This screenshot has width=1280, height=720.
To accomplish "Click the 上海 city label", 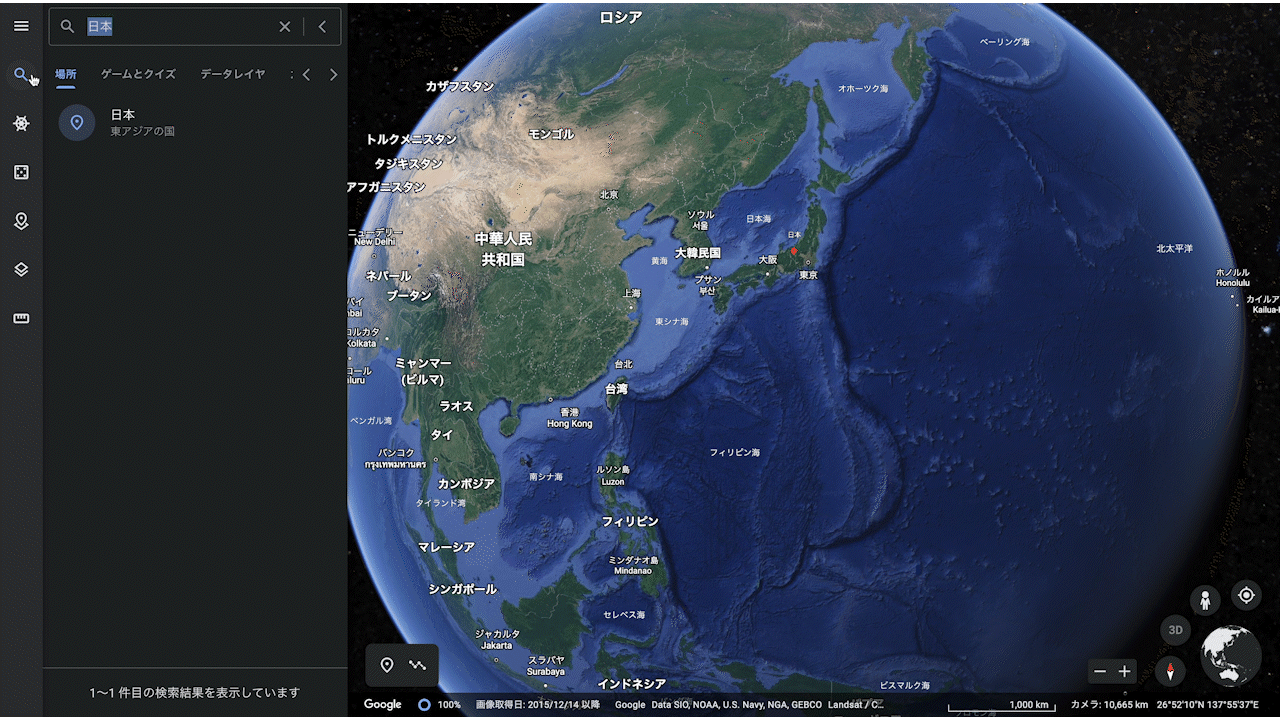I will pyautogui.click(x=631, y=293).
